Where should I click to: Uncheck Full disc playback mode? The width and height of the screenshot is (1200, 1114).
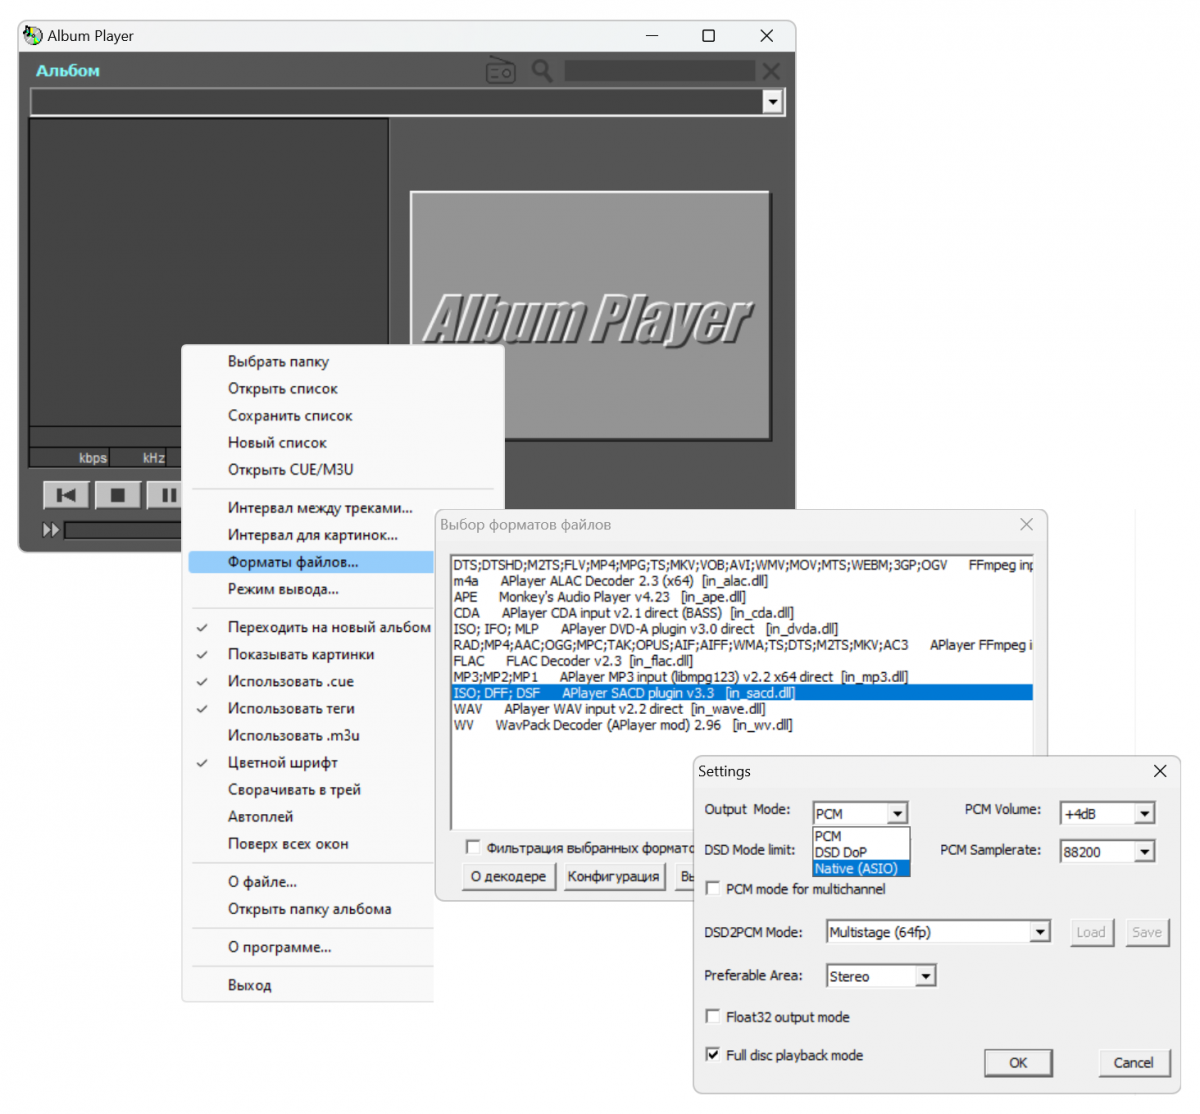pyautogui.click(x=713, y=1054)
